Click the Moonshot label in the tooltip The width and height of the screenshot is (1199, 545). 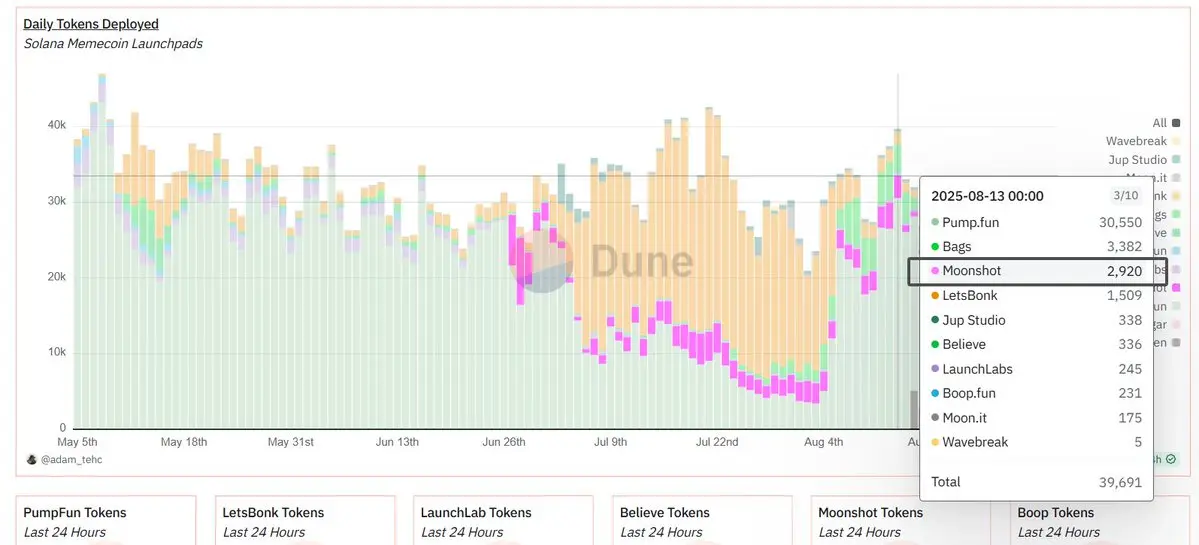coord(971,271)
